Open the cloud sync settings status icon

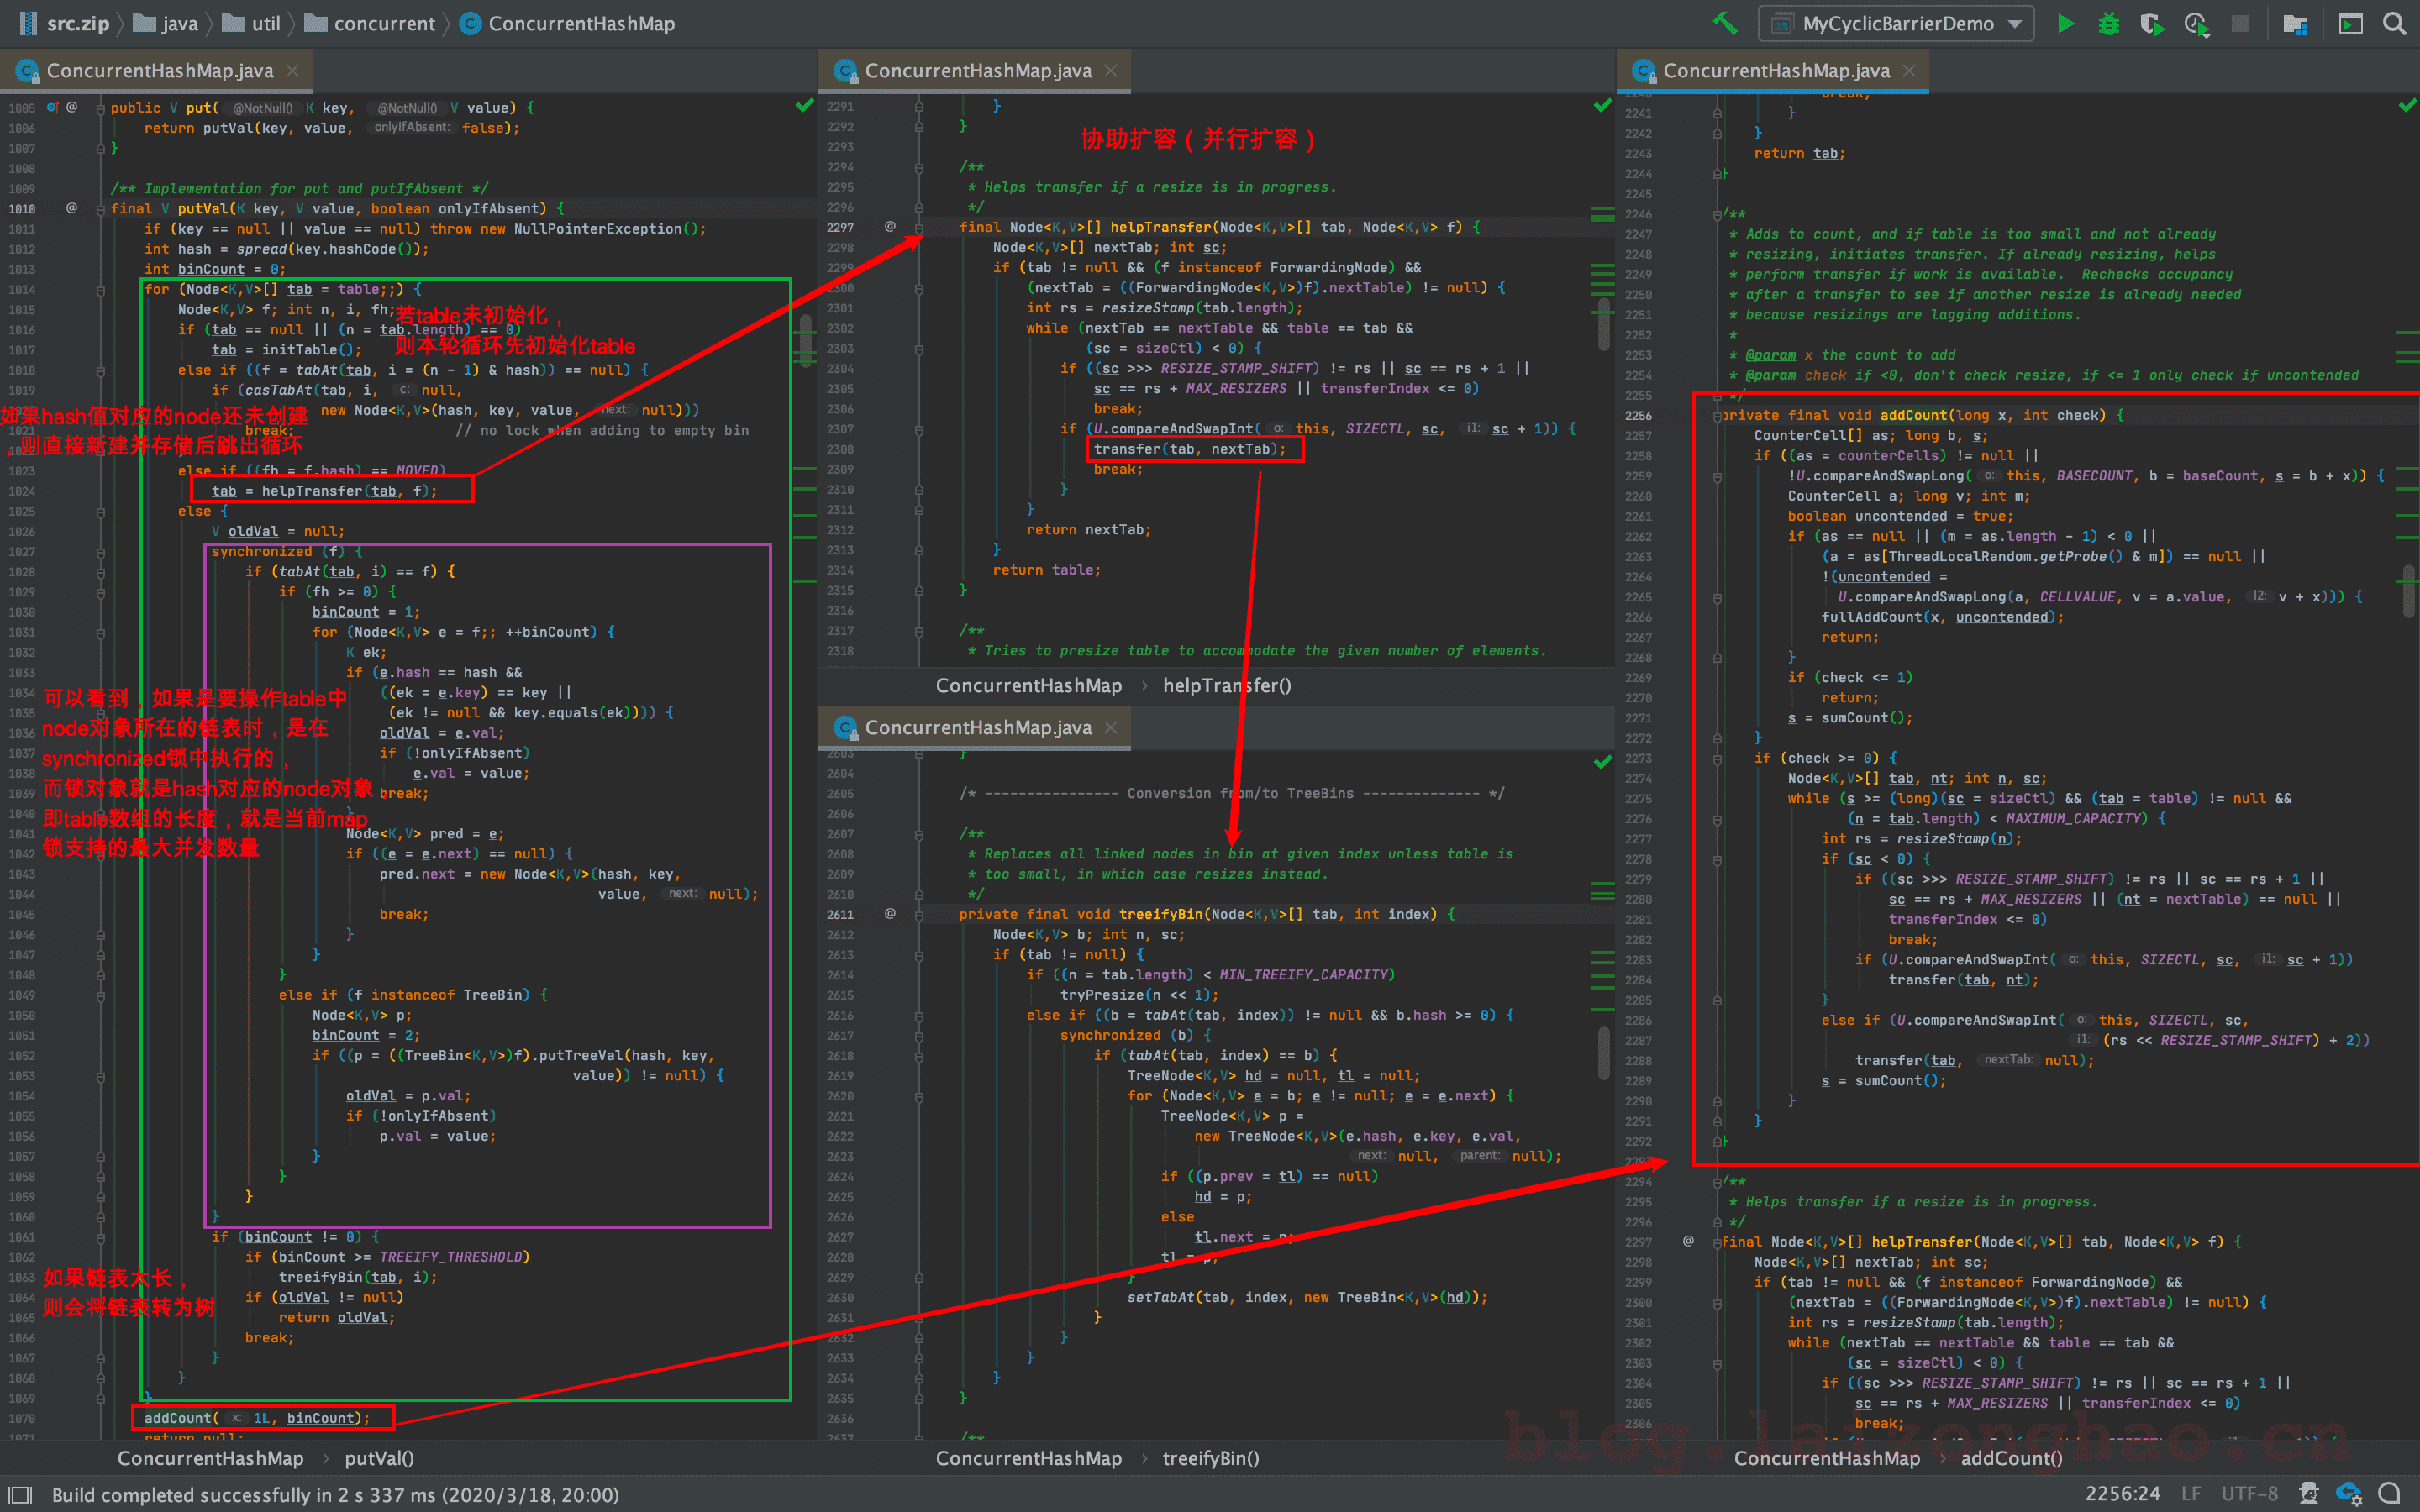click(x=2349, y=1493)
